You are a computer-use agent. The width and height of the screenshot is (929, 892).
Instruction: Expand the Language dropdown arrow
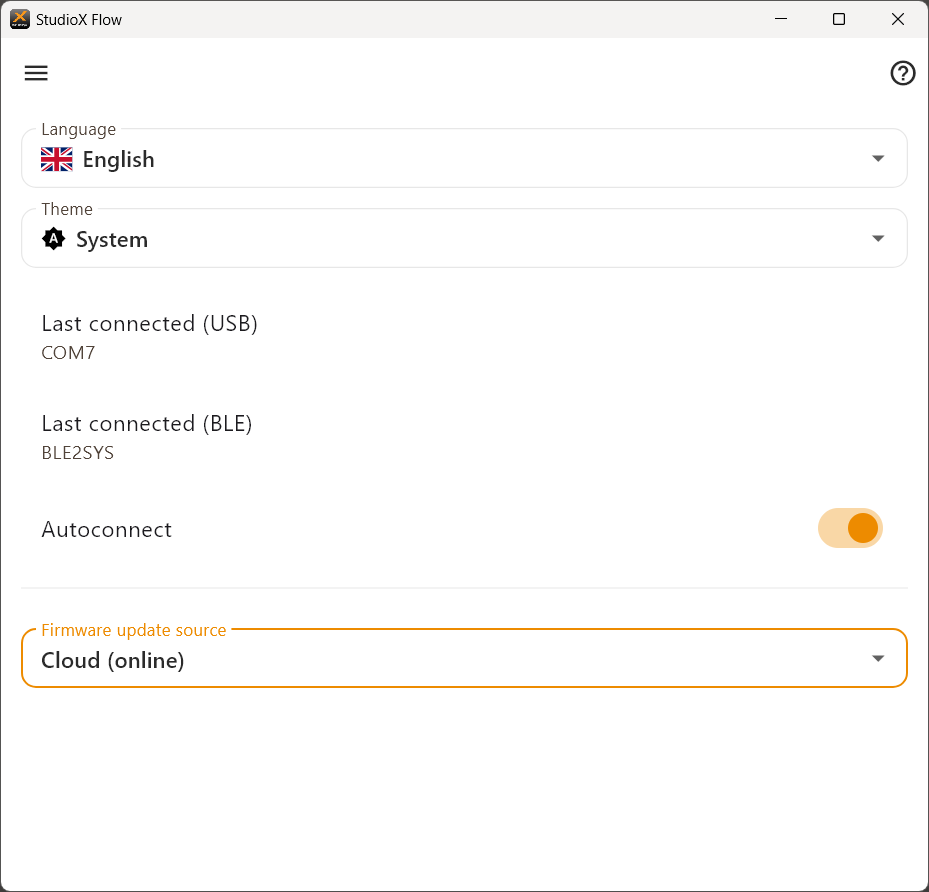pos(877,158)
